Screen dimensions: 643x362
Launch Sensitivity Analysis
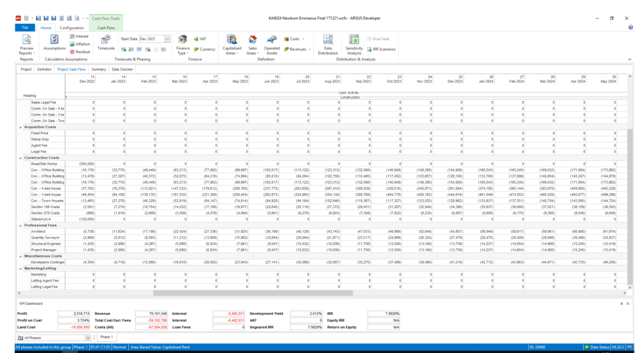click(354, 44)
